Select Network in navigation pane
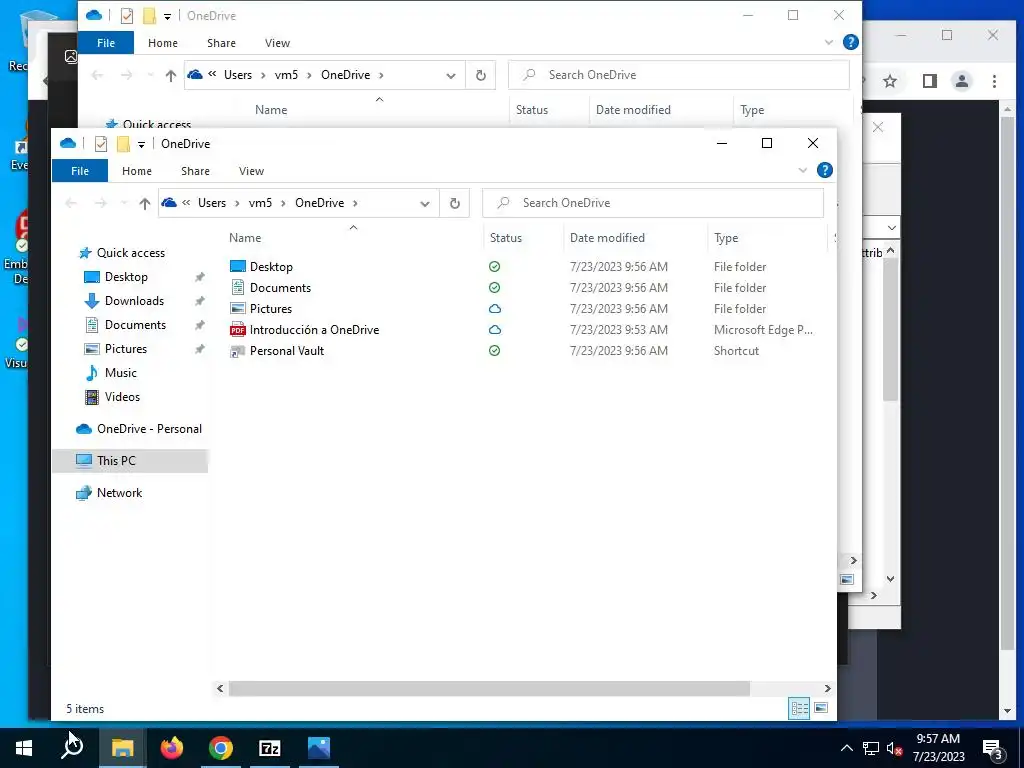1024x768 pixels. click(x=119, y=493)
